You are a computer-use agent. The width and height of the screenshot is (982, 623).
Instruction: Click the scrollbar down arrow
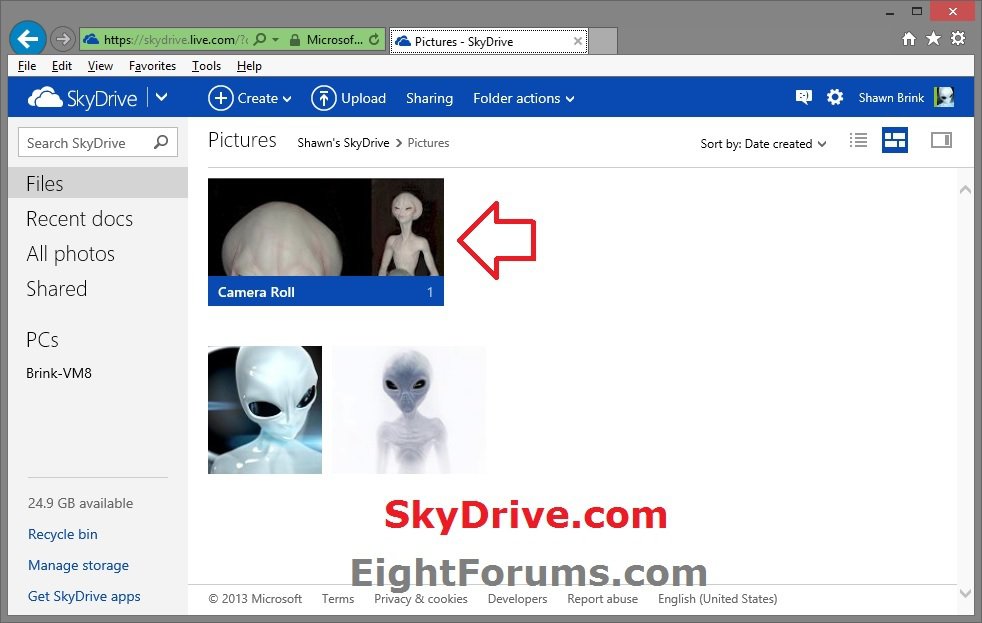(x=965, y=592)
